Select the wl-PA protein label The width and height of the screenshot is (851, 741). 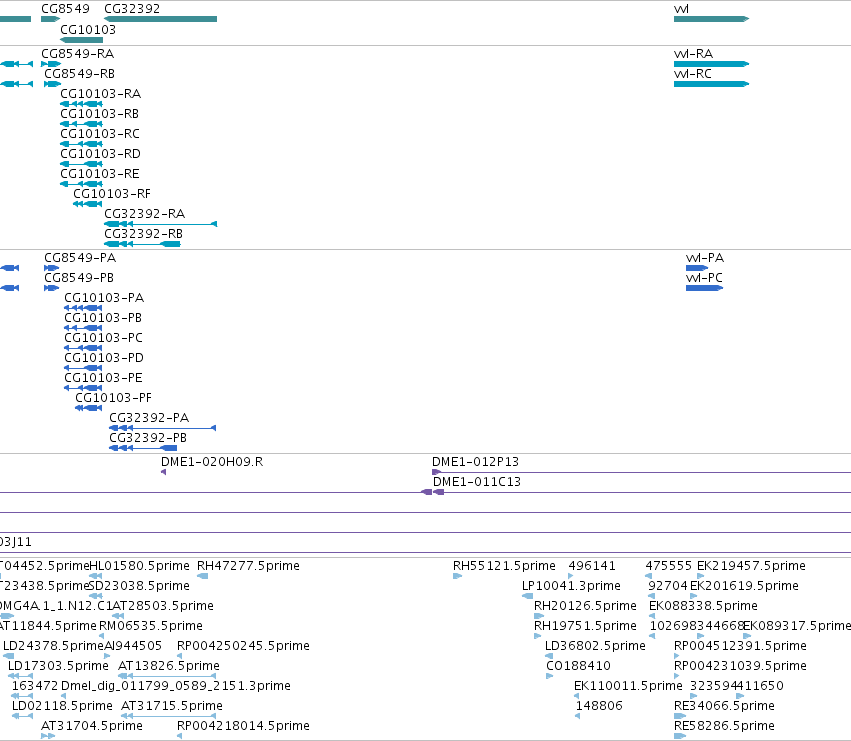click(705, 258)
